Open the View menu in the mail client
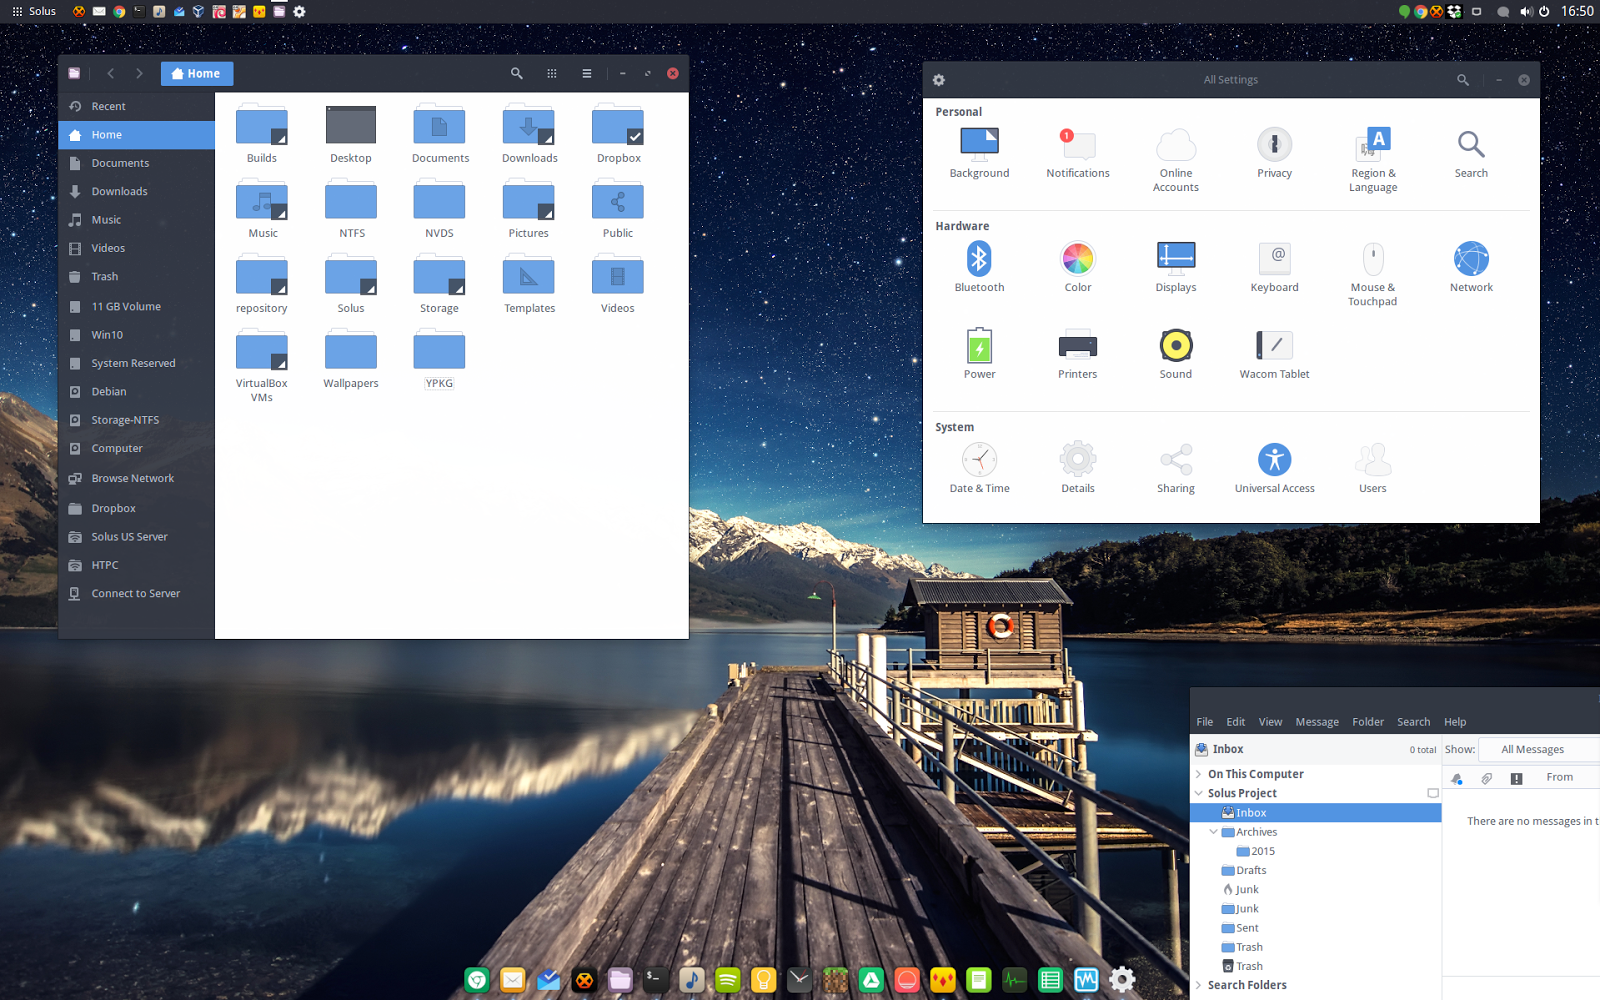The height and width of the screenshot is (1000, 1600). pos(1269,721)
